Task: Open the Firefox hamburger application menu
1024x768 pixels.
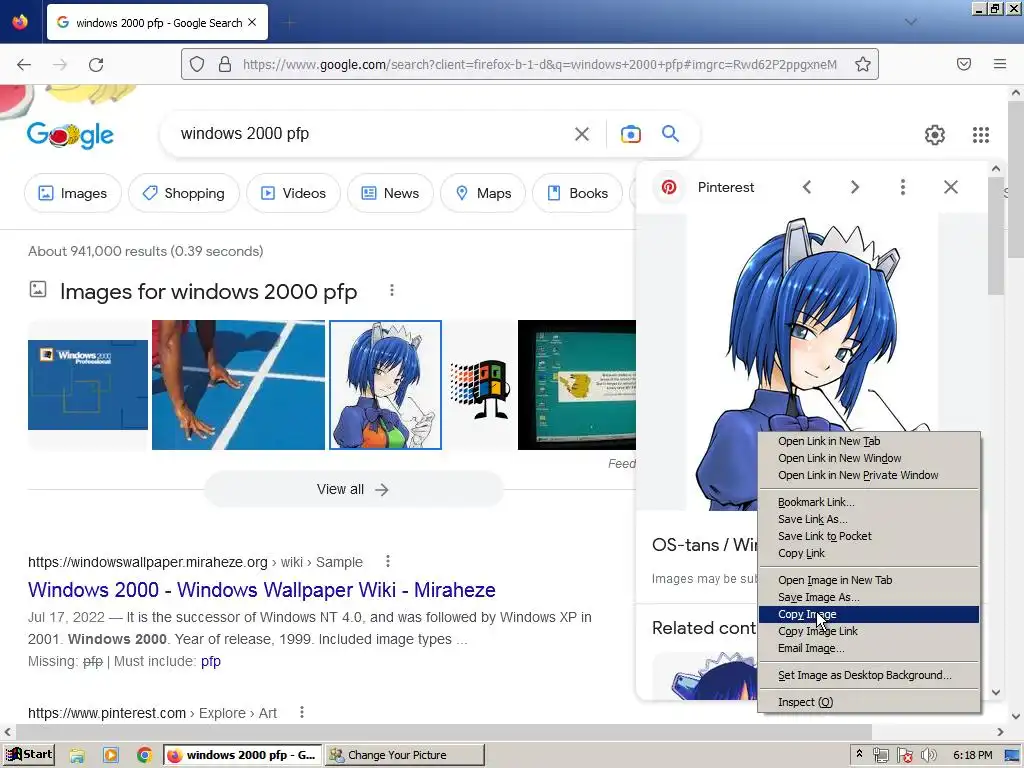Action: 1000,64
